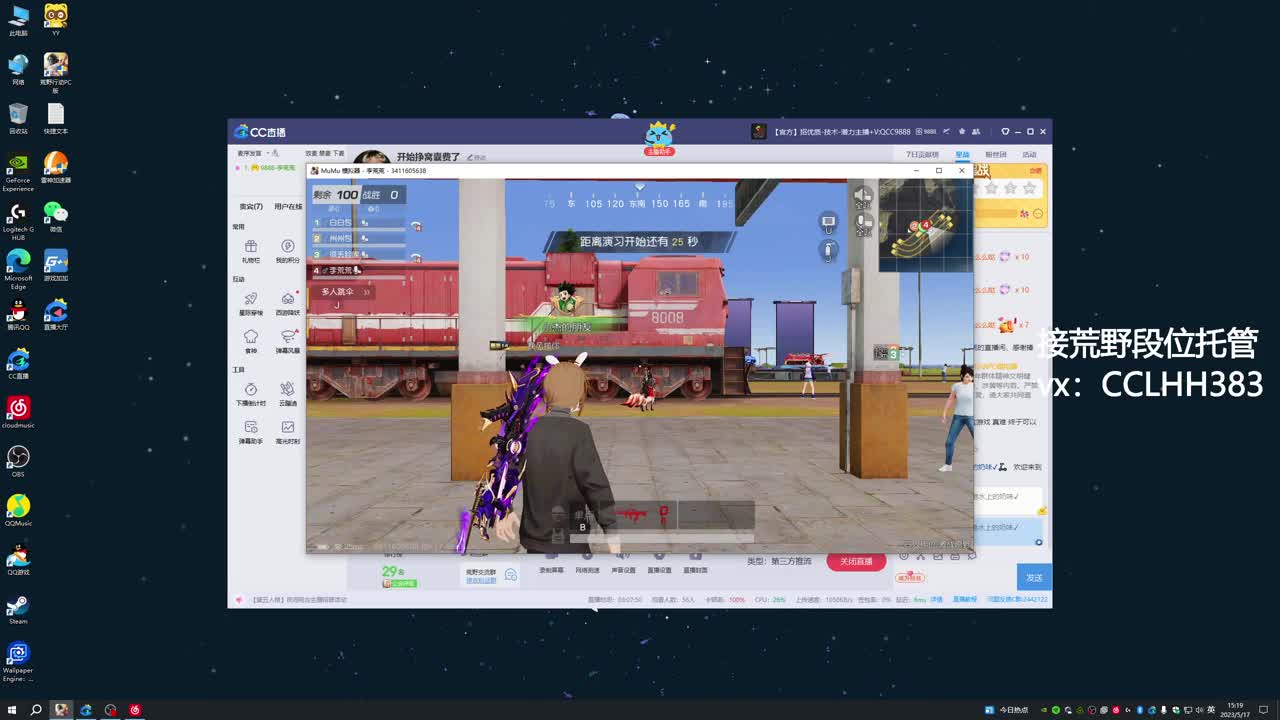Open the 主播助手 mascot icon in CC直播
Viewport: 1280px width, 720px height.
coord(659,138)
